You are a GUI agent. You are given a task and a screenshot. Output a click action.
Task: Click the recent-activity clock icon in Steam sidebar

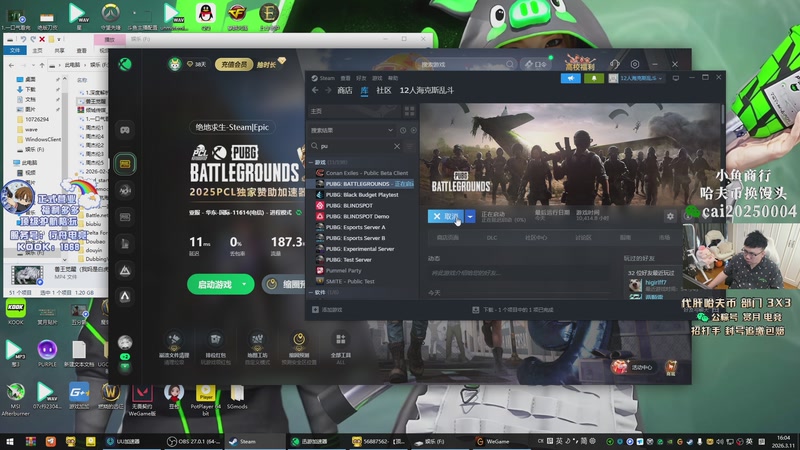point(403,131)
